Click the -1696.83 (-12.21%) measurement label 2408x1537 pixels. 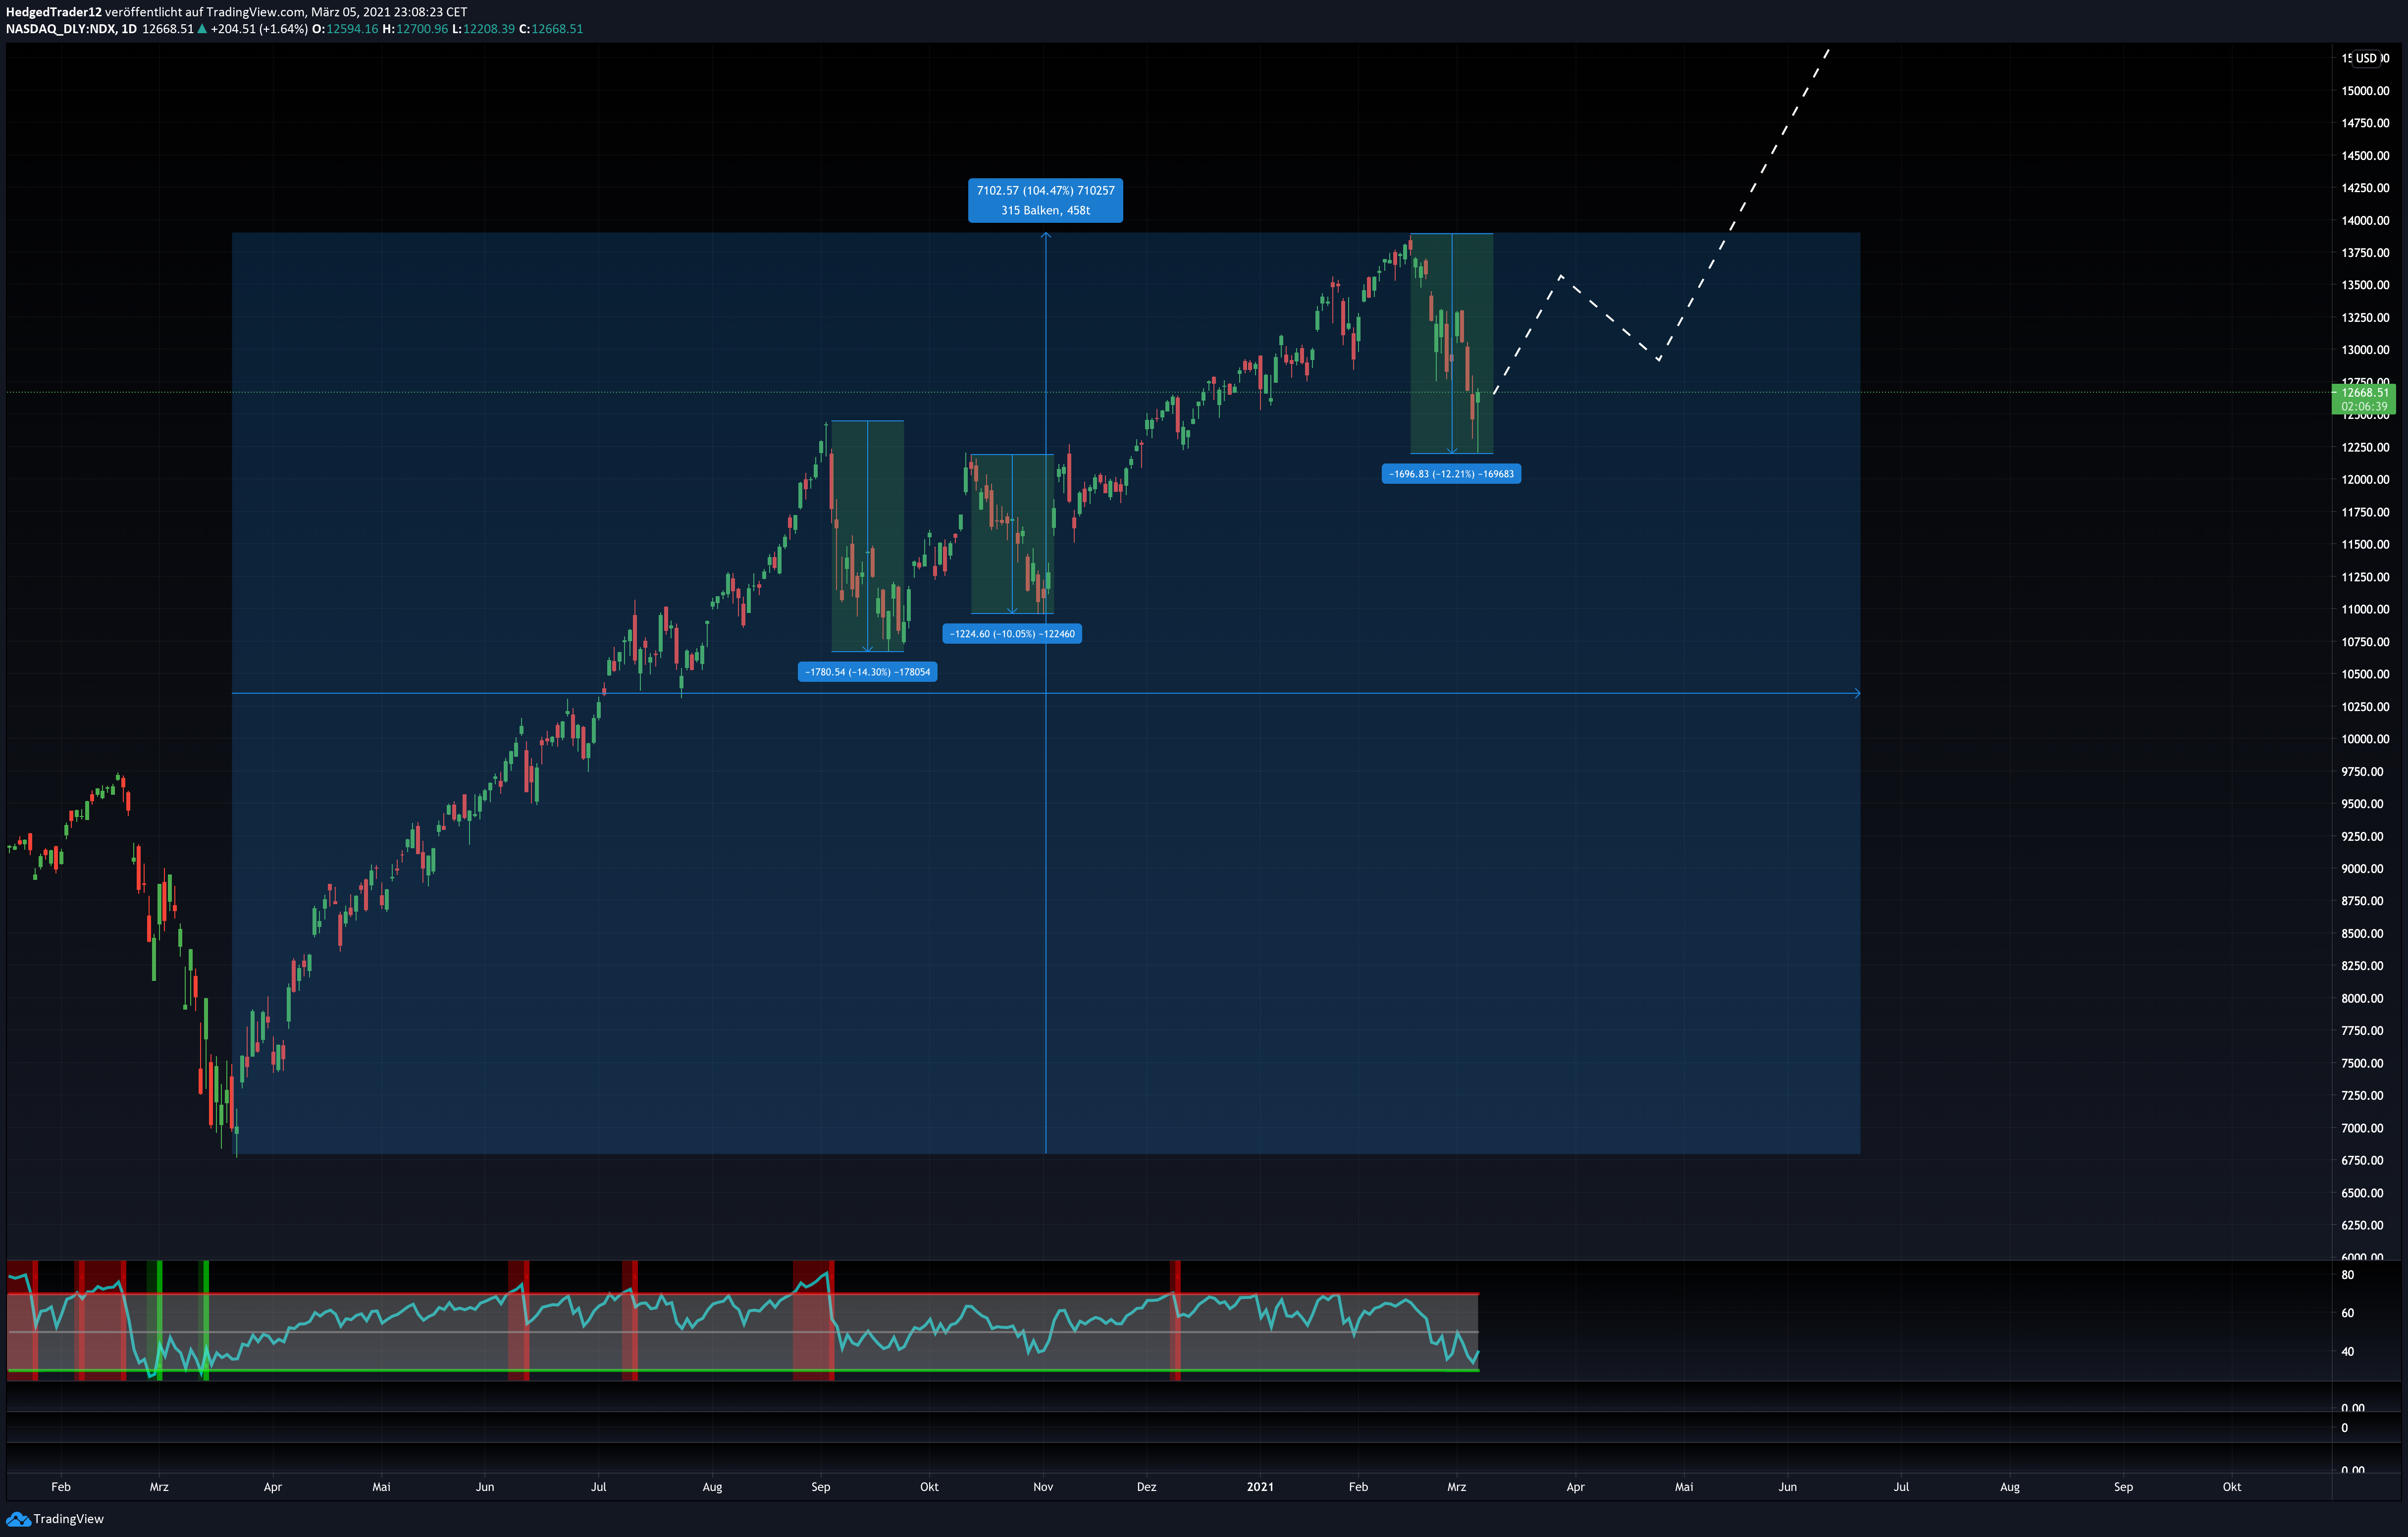pyautogui.click(x=1451, y=474)
